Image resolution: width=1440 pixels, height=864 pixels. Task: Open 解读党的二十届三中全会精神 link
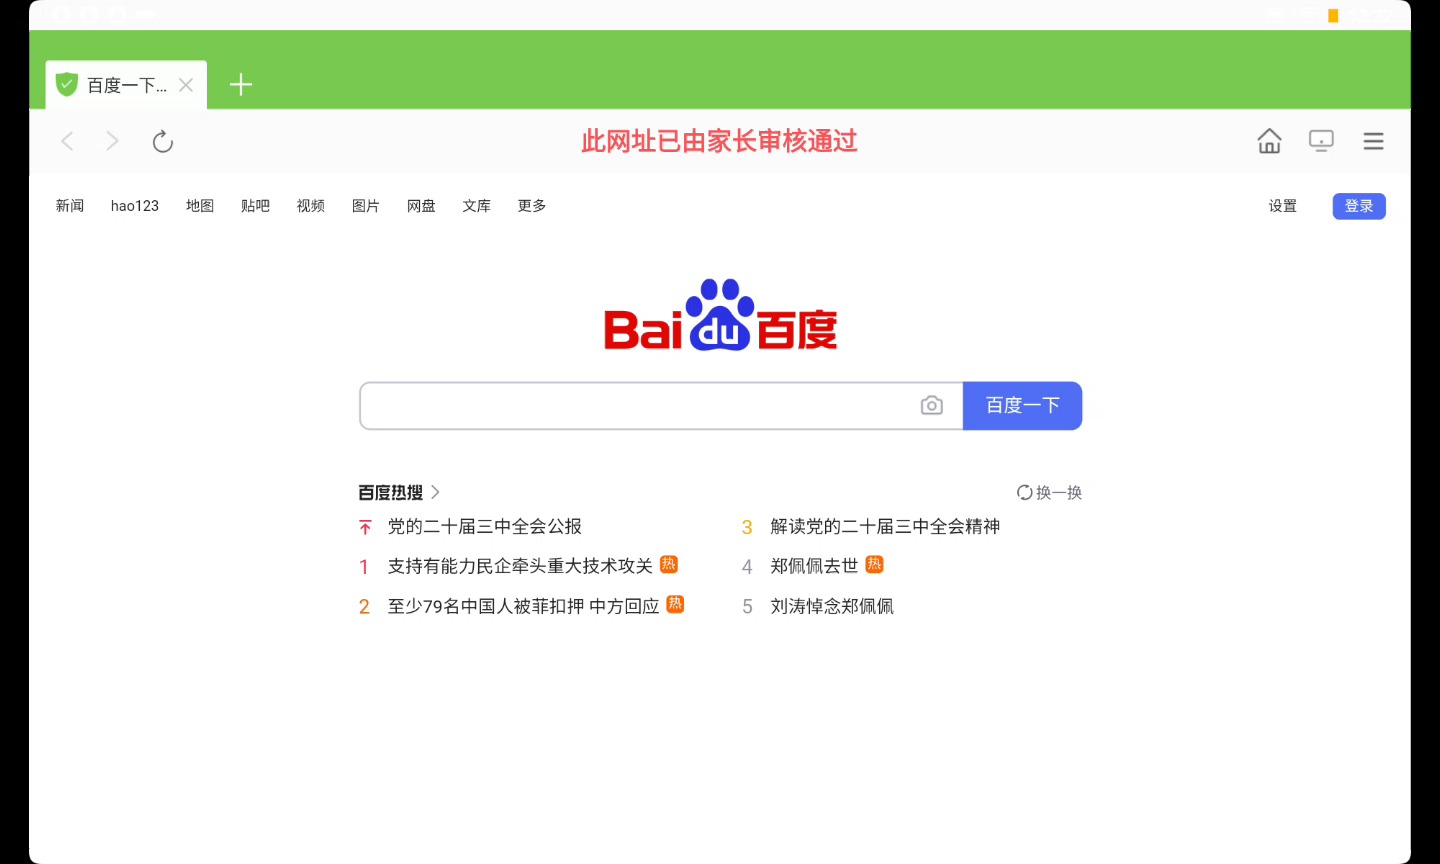click(885, 526)
